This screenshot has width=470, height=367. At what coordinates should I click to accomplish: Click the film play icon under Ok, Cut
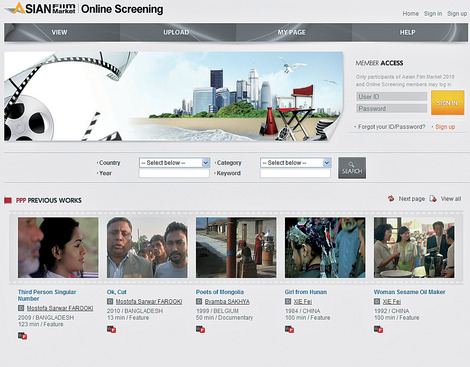112,329
